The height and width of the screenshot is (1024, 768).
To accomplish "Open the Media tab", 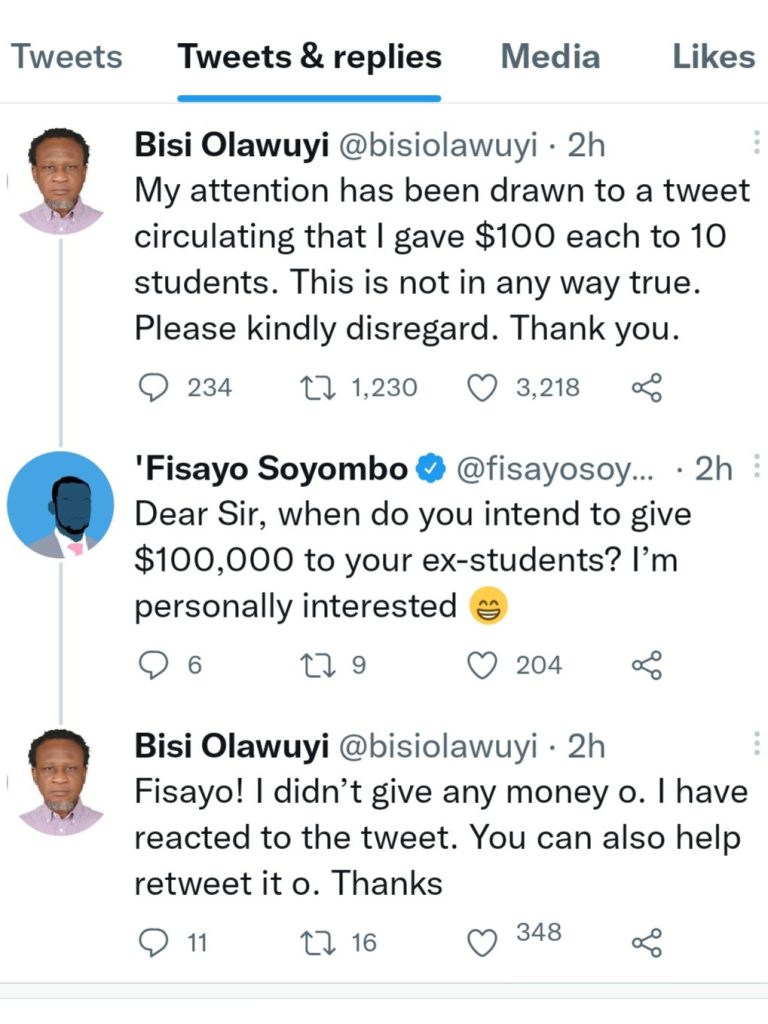I will [549, 56].
